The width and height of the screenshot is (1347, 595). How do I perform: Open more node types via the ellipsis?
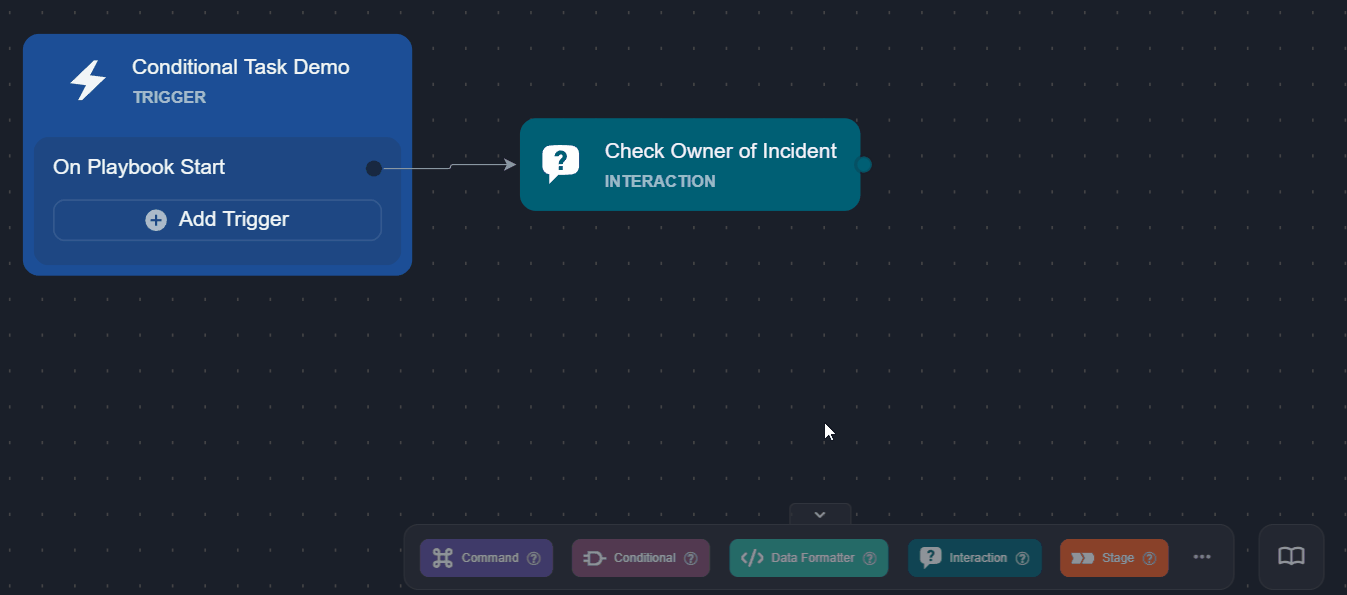click(x=1201, y=557)
